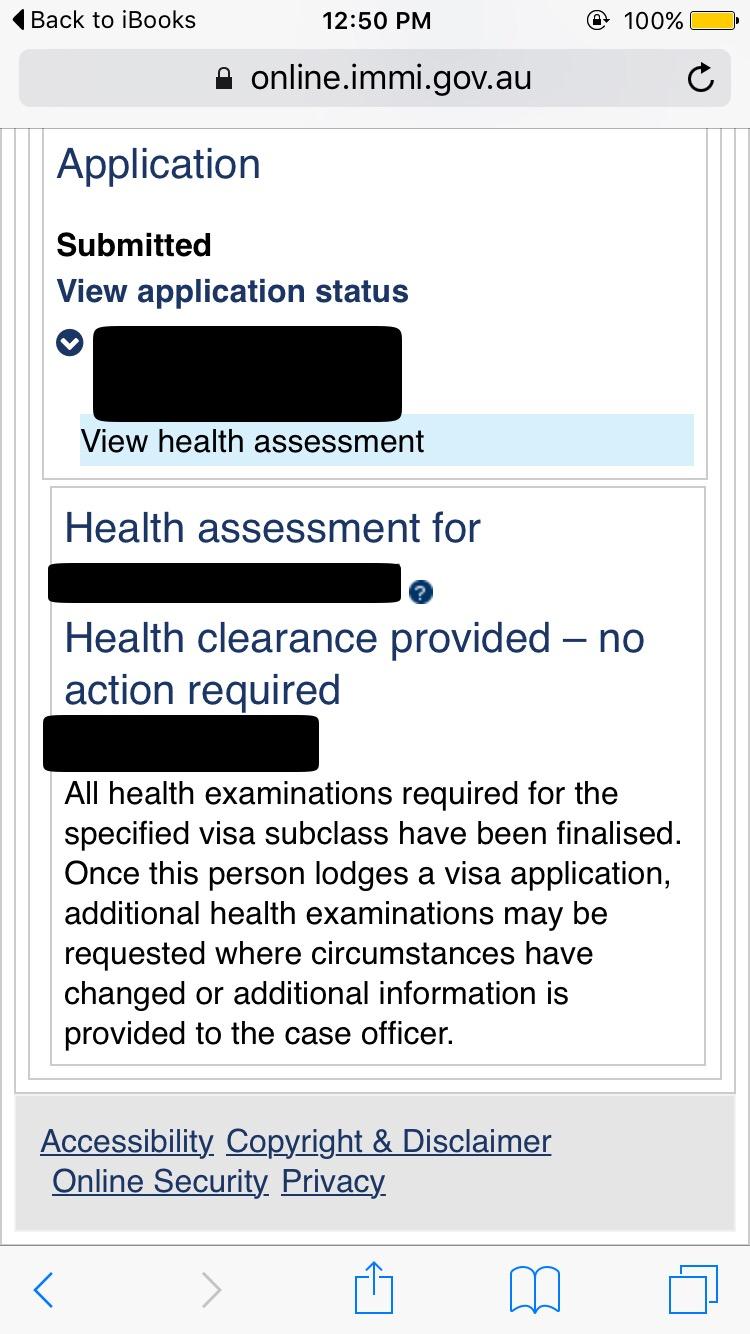Viewport: 750px width, 1334px height.
Task: Open the Share sheet icon
Action: (374, 1288)
